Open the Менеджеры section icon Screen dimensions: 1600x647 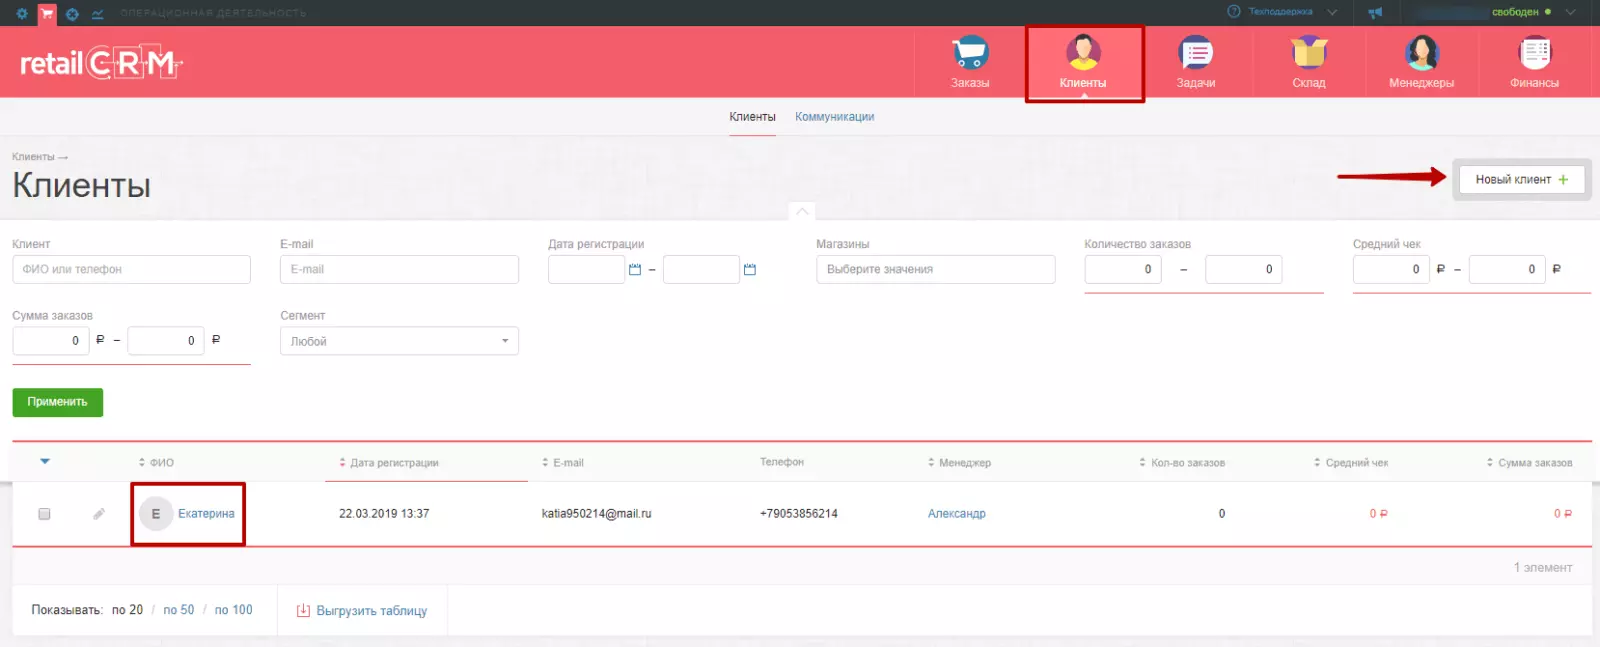pos(1421,53)
